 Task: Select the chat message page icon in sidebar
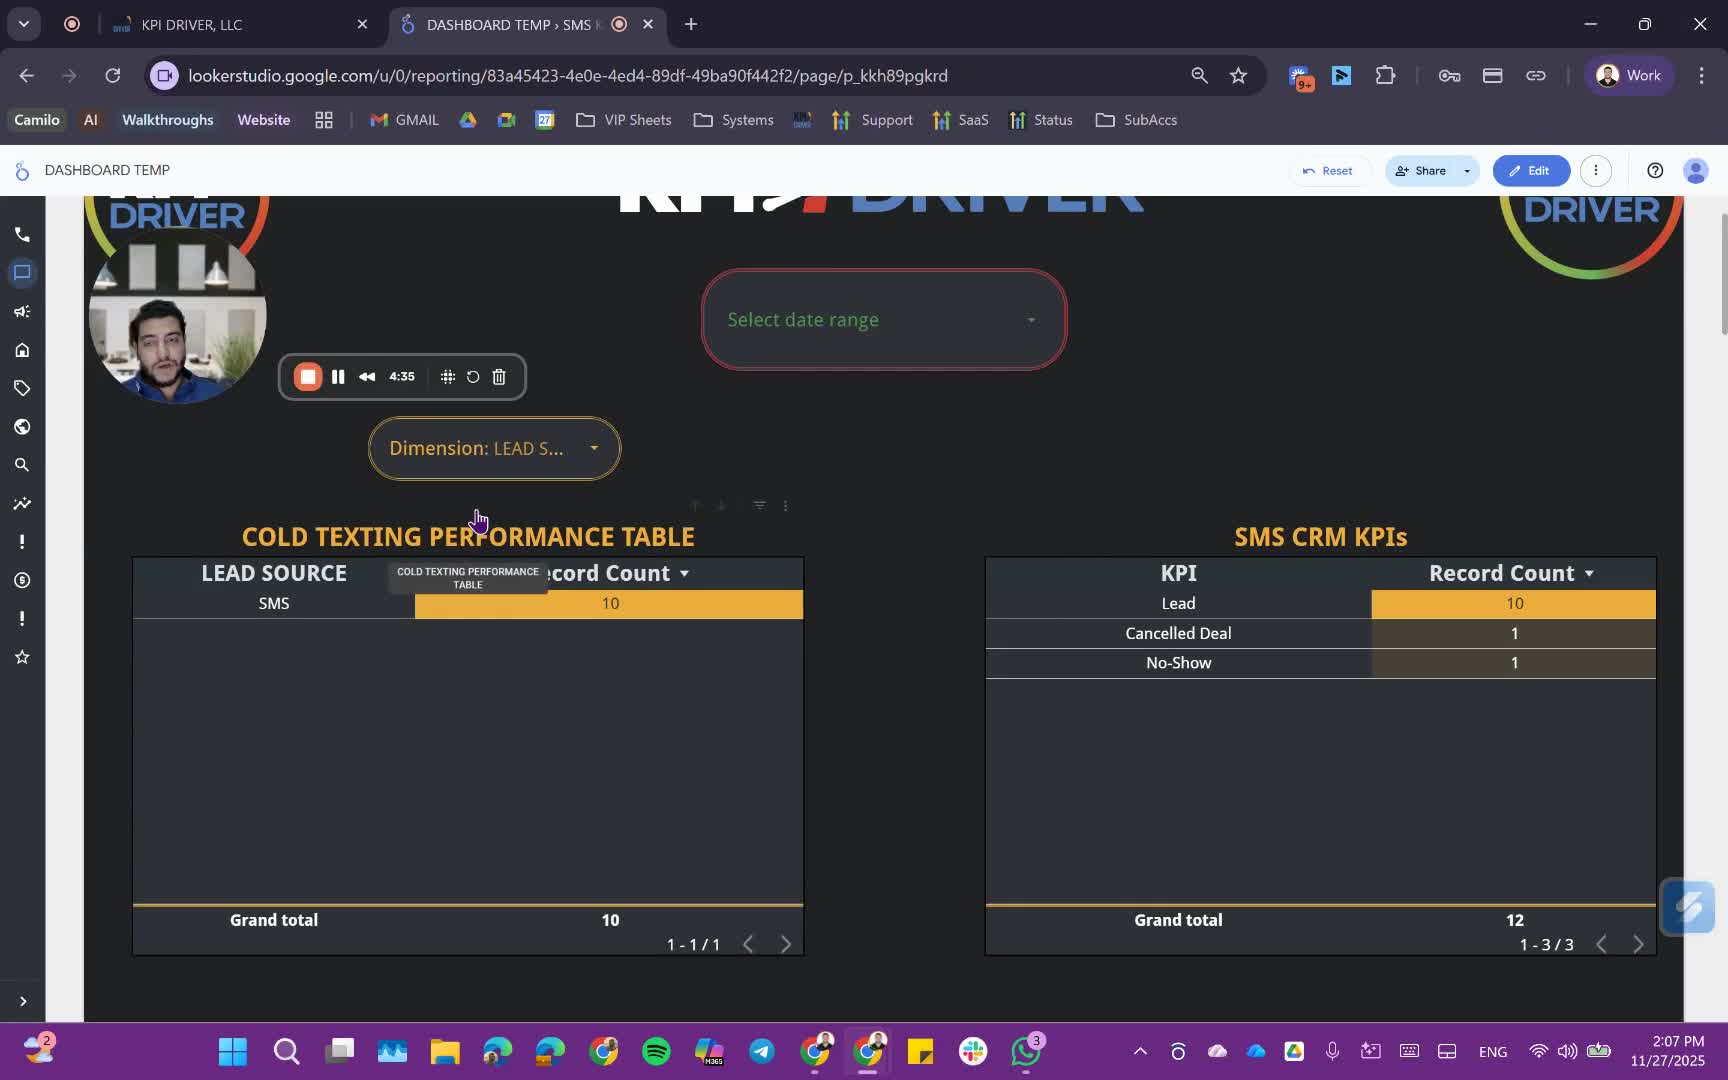pyautogui.click(x=22, y=273)
